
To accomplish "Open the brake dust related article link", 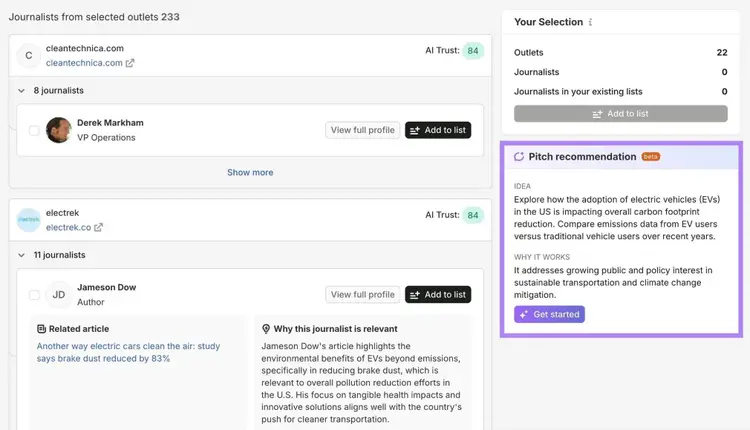I will pyautogui.click(x=128, y=352).
